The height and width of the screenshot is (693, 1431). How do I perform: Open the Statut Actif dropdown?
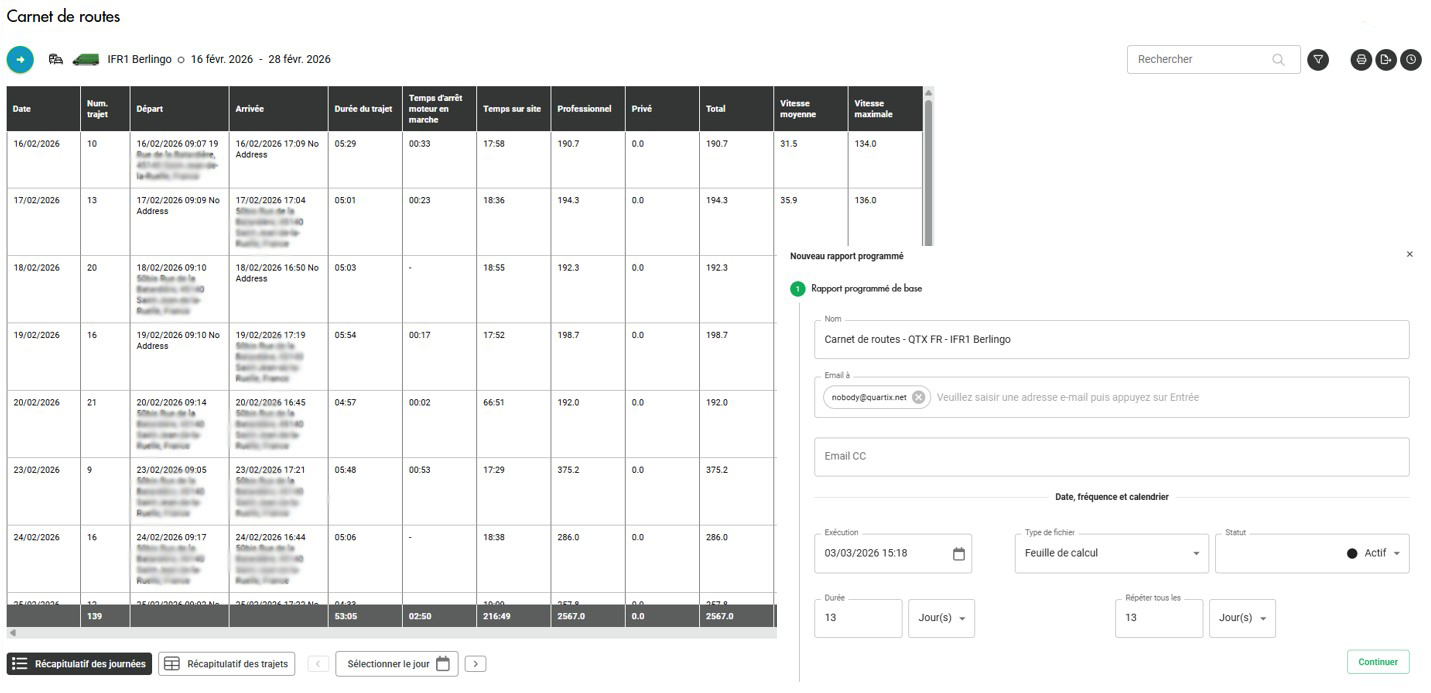(1396, 554)
